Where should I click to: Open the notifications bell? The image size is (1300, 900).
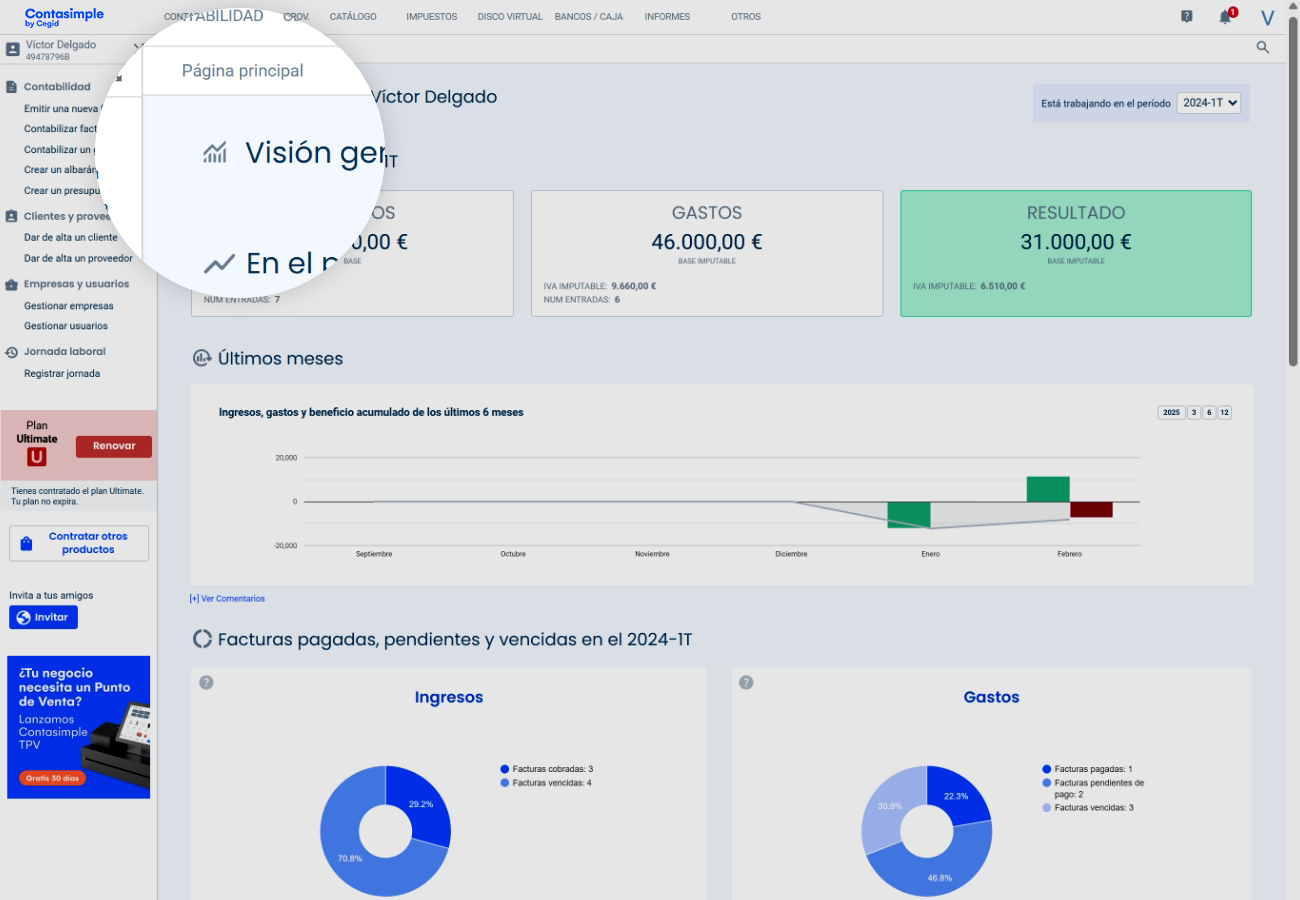(x=1225, y=17)
